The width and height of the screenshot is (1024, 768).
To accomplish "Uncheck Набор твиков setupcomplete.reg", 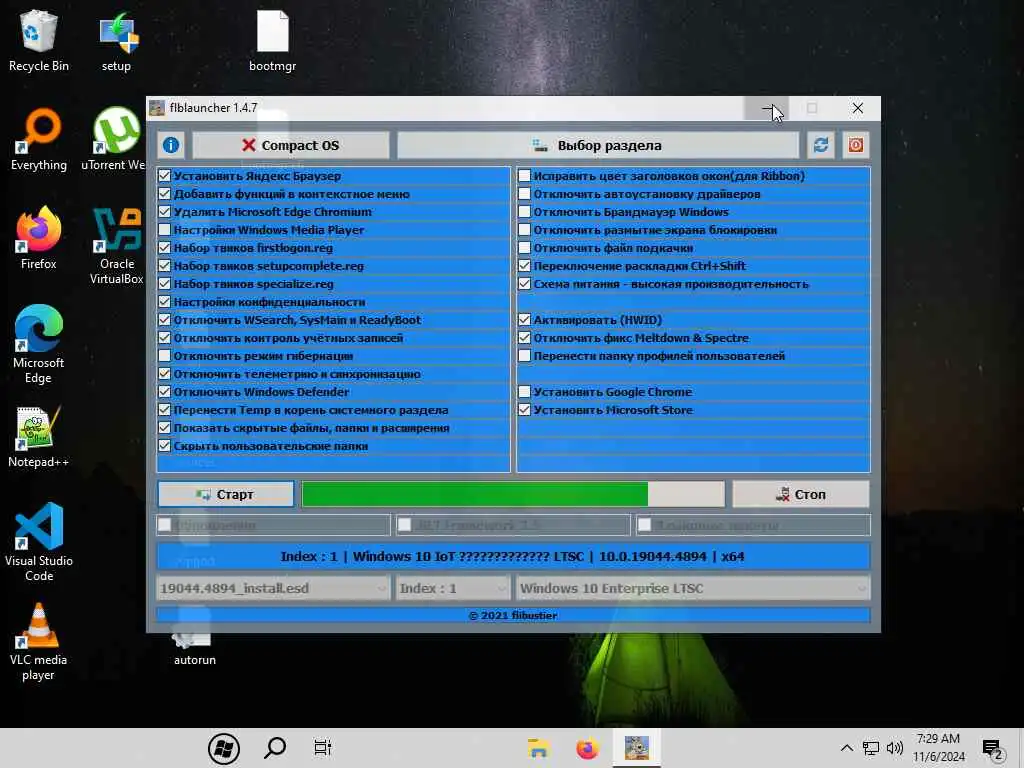I will pyautogui.click(x=165, y=266).
